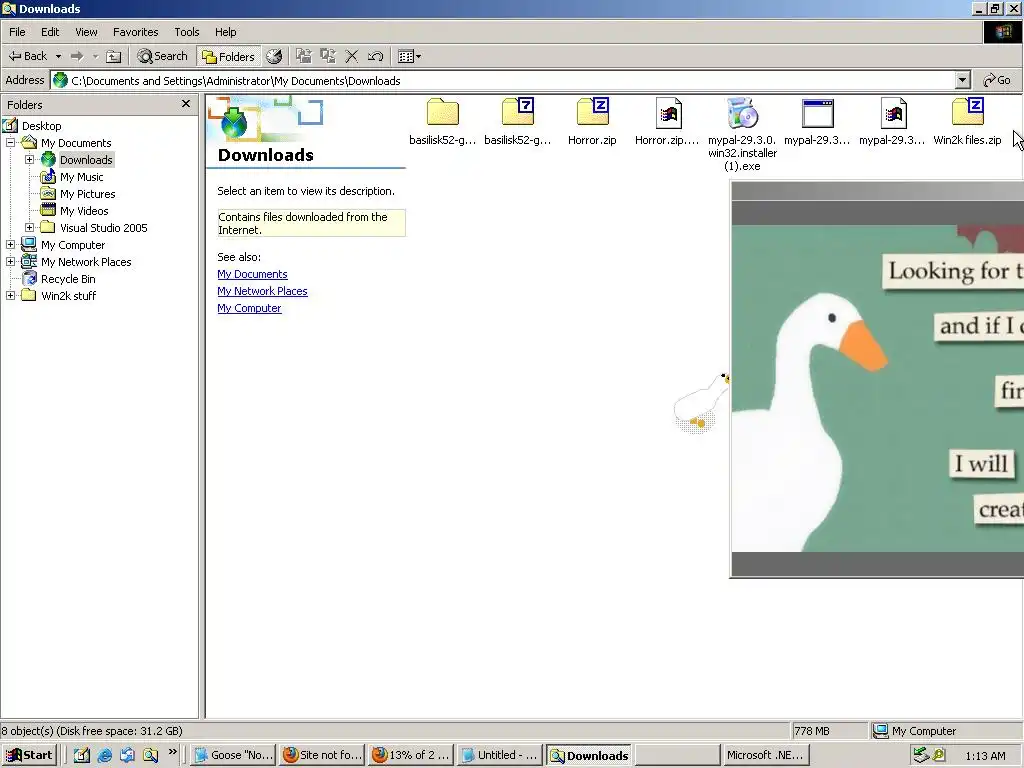The image size is (1024, 768).
Task: Expand the Visual Studio 2005 node
Action: coord(29,227)
